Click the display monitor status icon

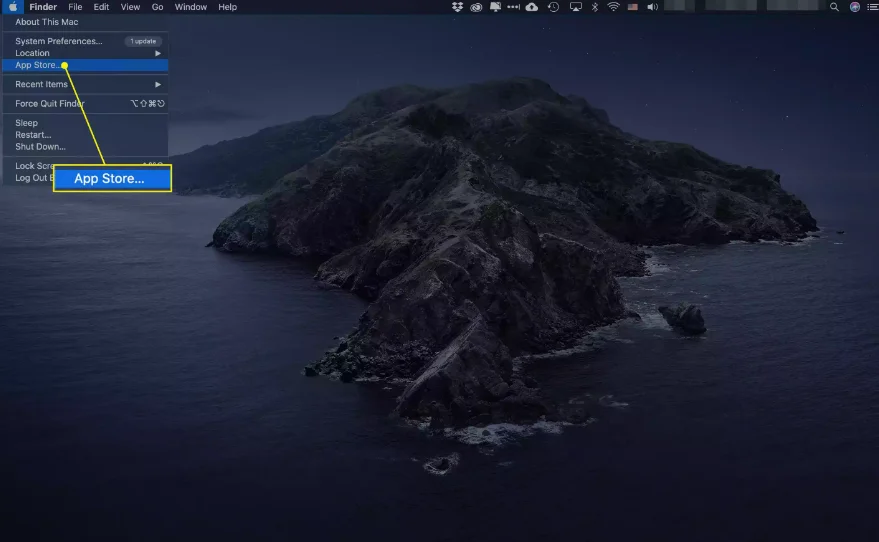[495, 7]
